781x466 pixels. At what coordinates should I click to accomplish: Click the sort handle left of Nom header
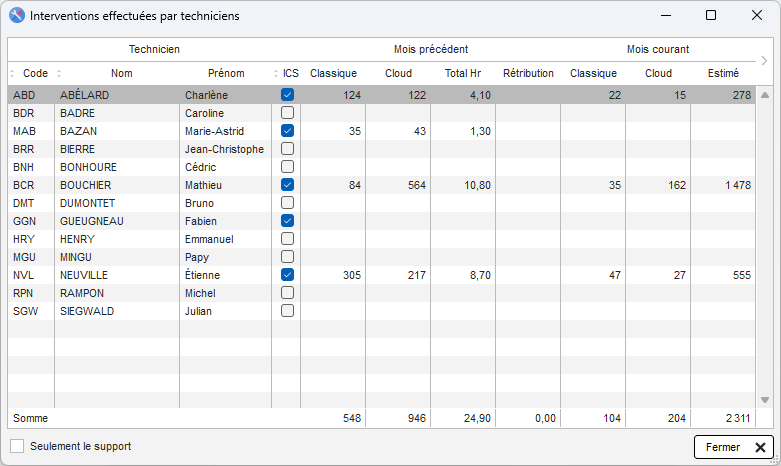(59, 73)
